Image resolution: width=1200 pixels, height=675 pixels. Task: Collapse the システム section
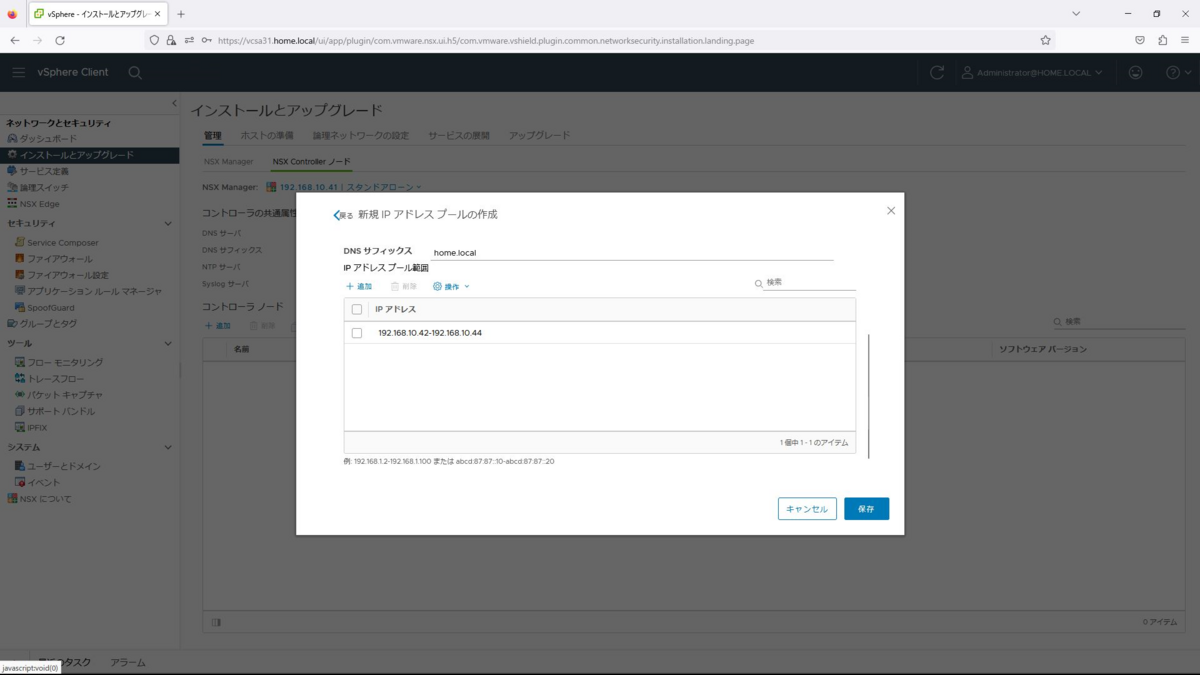(167, 447)
